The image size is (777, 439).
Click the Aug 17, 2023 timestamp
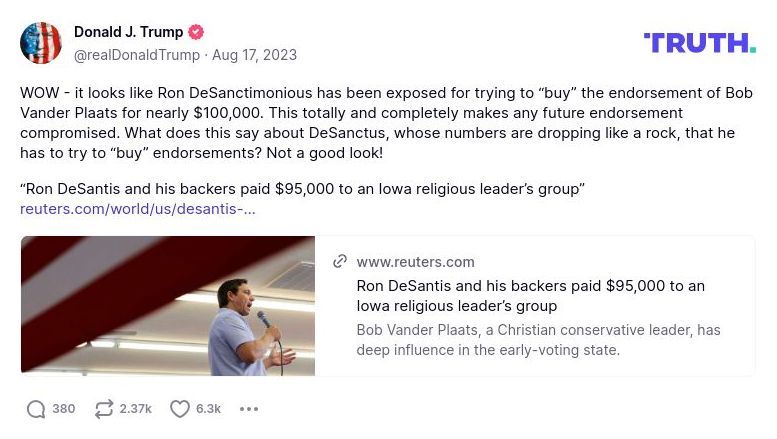click(254, 55)
